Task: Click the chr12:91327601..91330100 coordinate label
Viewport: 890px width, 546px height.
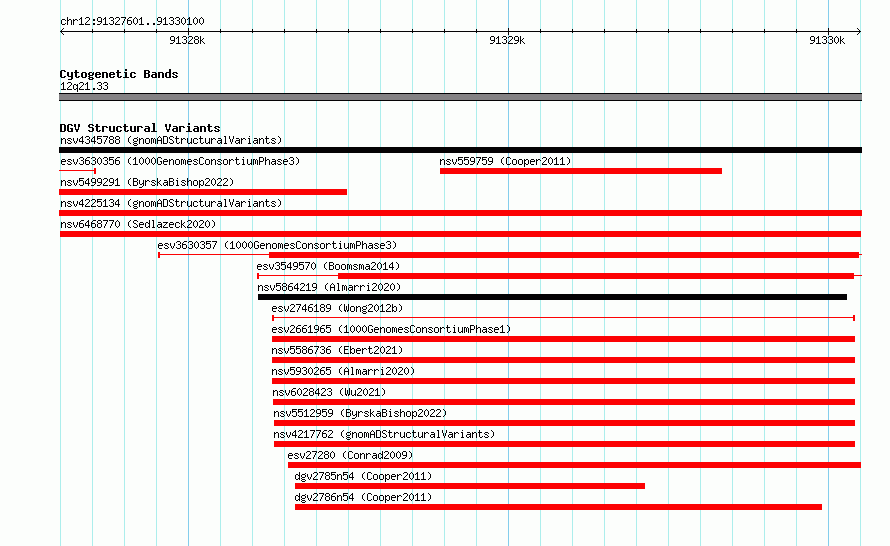Action: (132, 21)
